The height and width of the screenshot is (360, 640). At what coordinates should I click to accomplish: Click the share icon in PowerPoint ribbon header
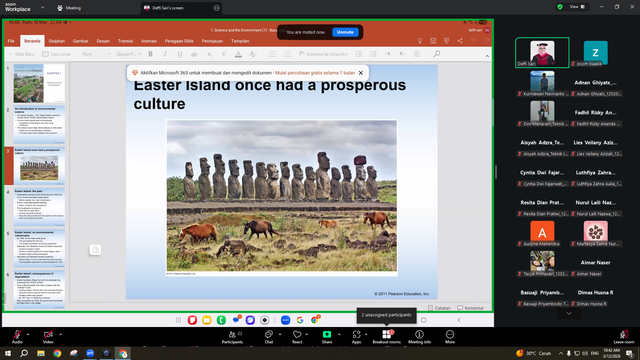(460, 41)
